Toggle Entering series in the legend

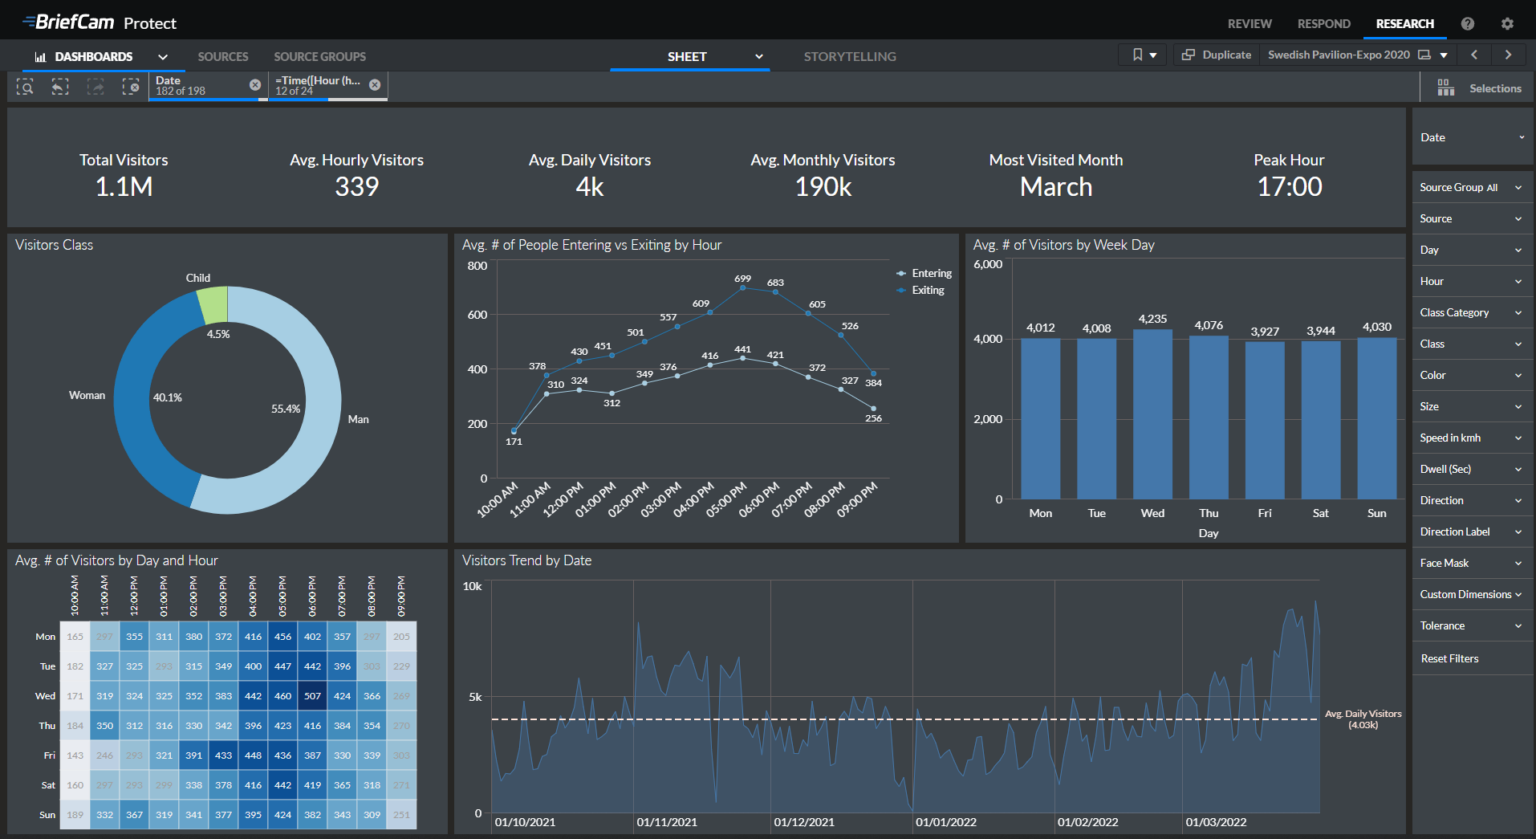point(930,273)
